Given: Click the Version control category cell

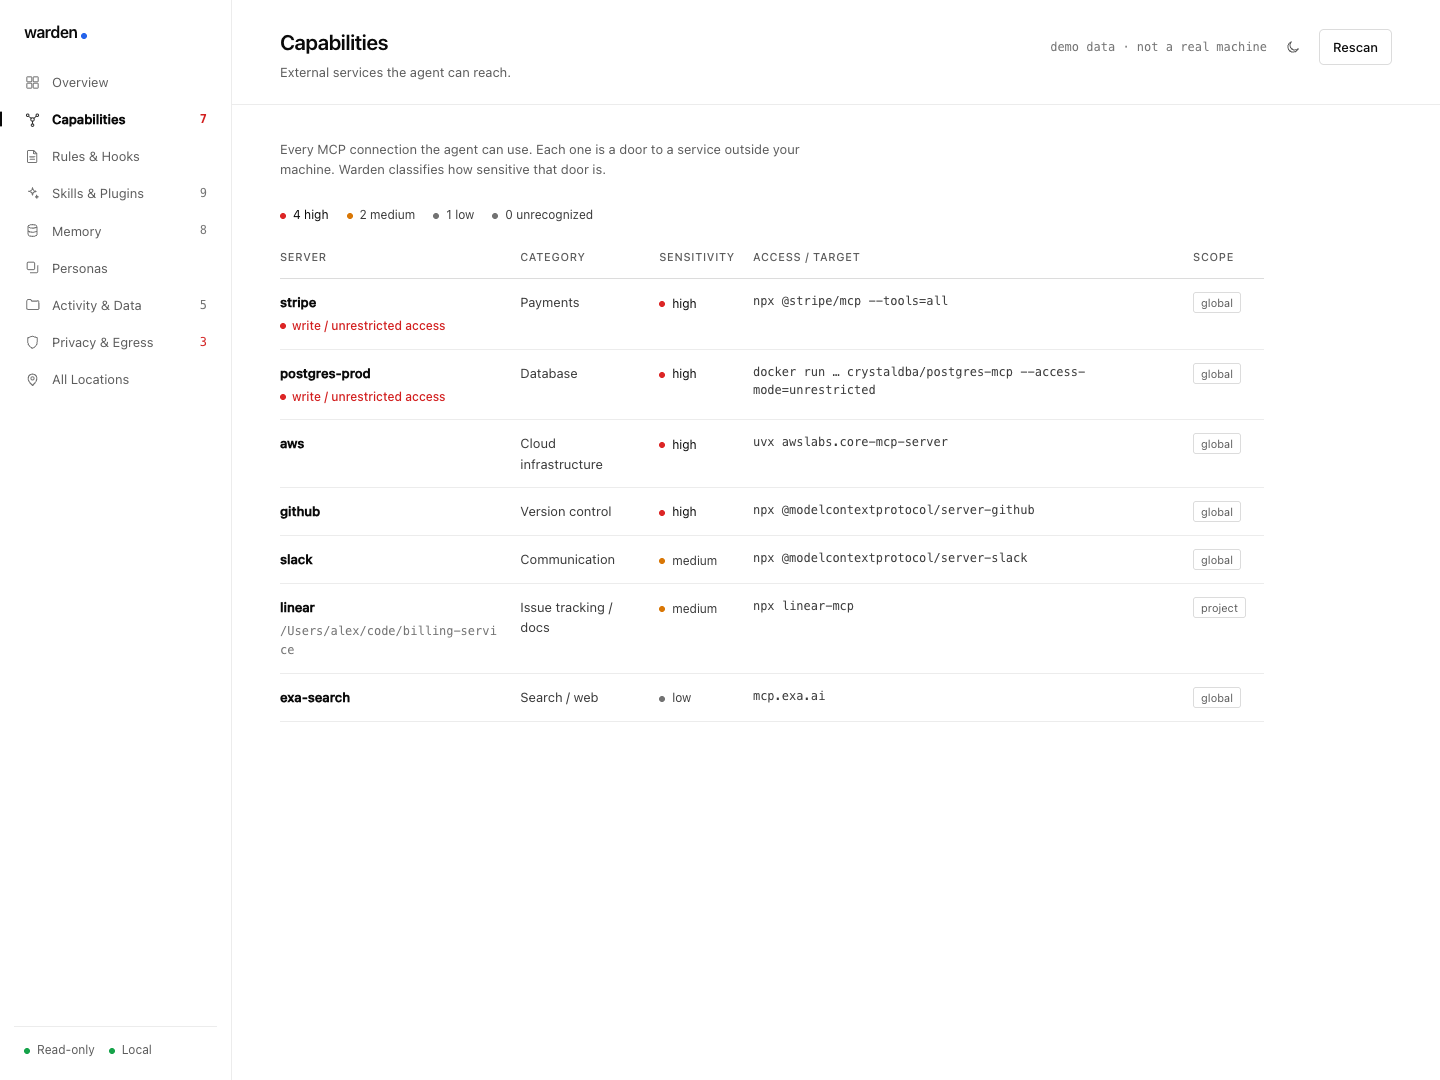Looking at the screenshot, I should pyautogui.click(x=566, y=512).
